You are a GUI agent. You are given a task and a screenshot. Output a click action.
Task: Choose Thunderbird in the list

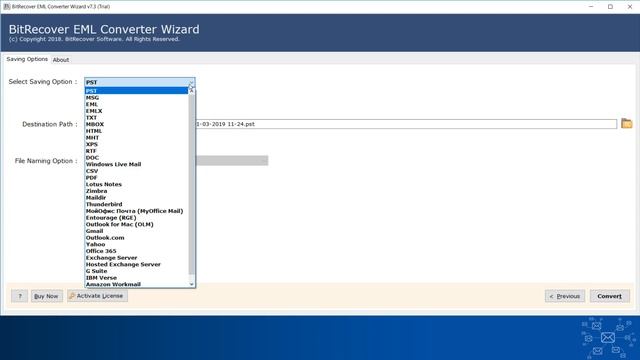point(136,204)
